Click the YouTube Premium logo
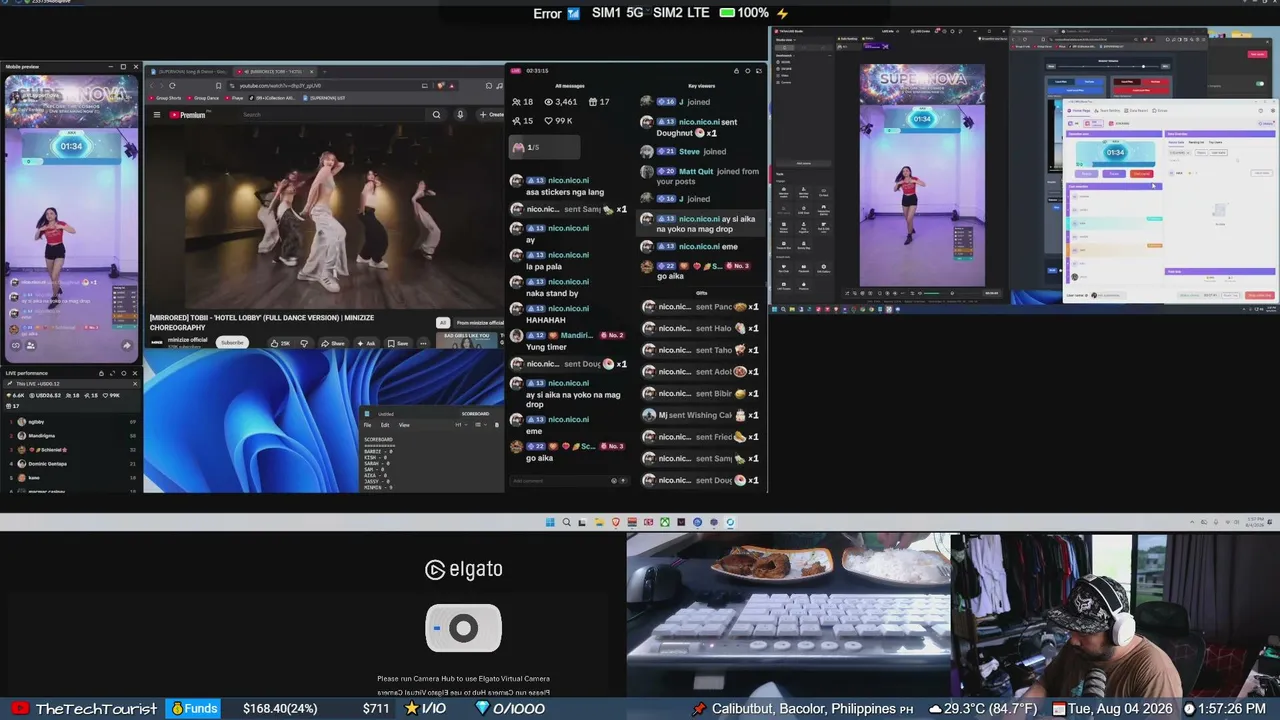This screenshot has height=720, width=1280. (x=187, y=115)
